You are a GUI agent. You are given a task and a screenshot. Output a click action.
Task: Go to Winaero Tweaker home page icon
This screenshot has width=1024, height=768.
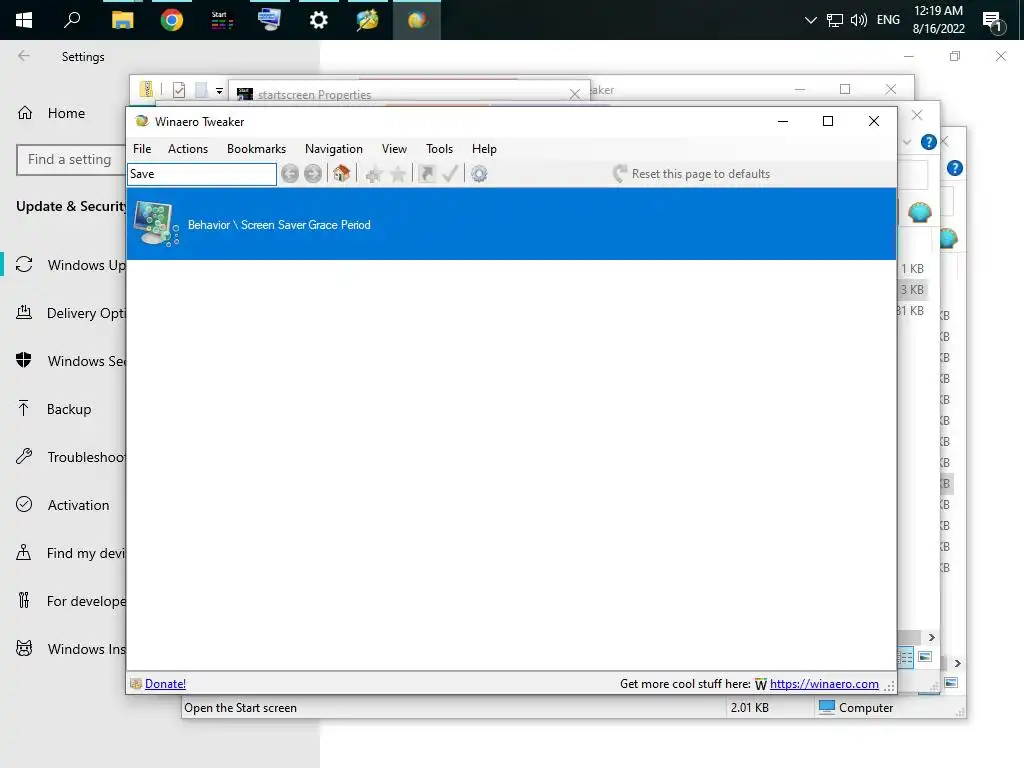(341, 174)
